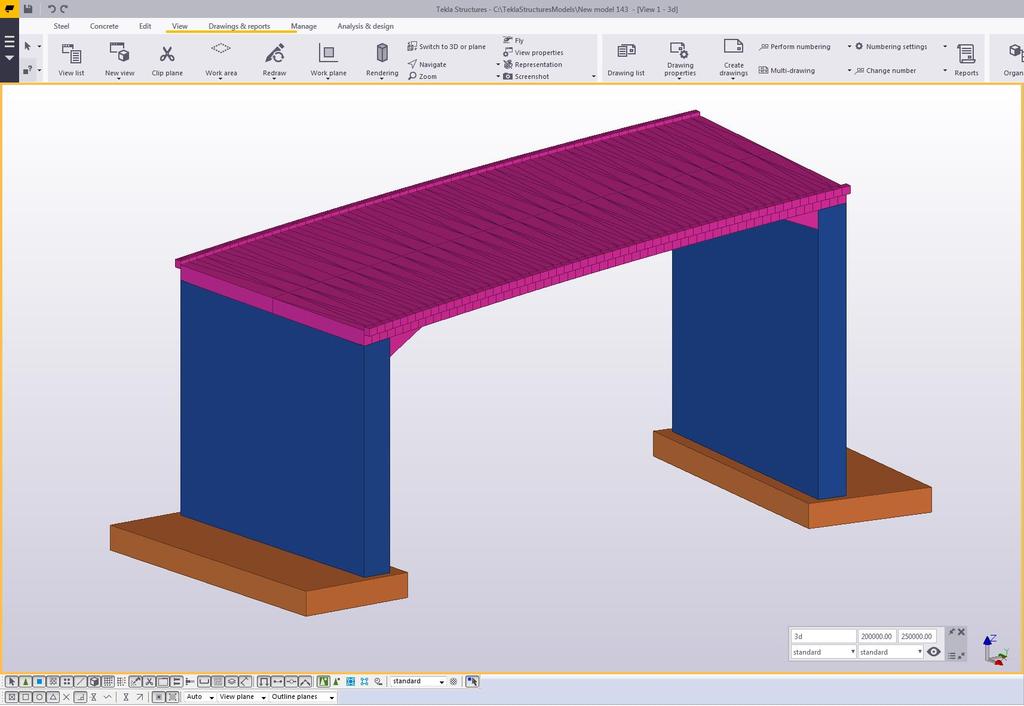This screenshot has width=1024, height=706.
Task: Open the Drawing list
Action: pos(626,59)
